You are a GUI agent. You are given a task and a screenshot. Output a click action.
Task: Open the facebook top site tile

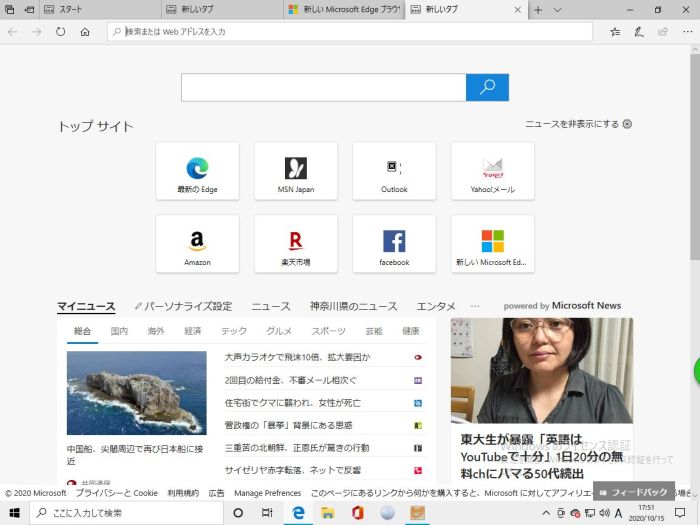coord(394,243)
